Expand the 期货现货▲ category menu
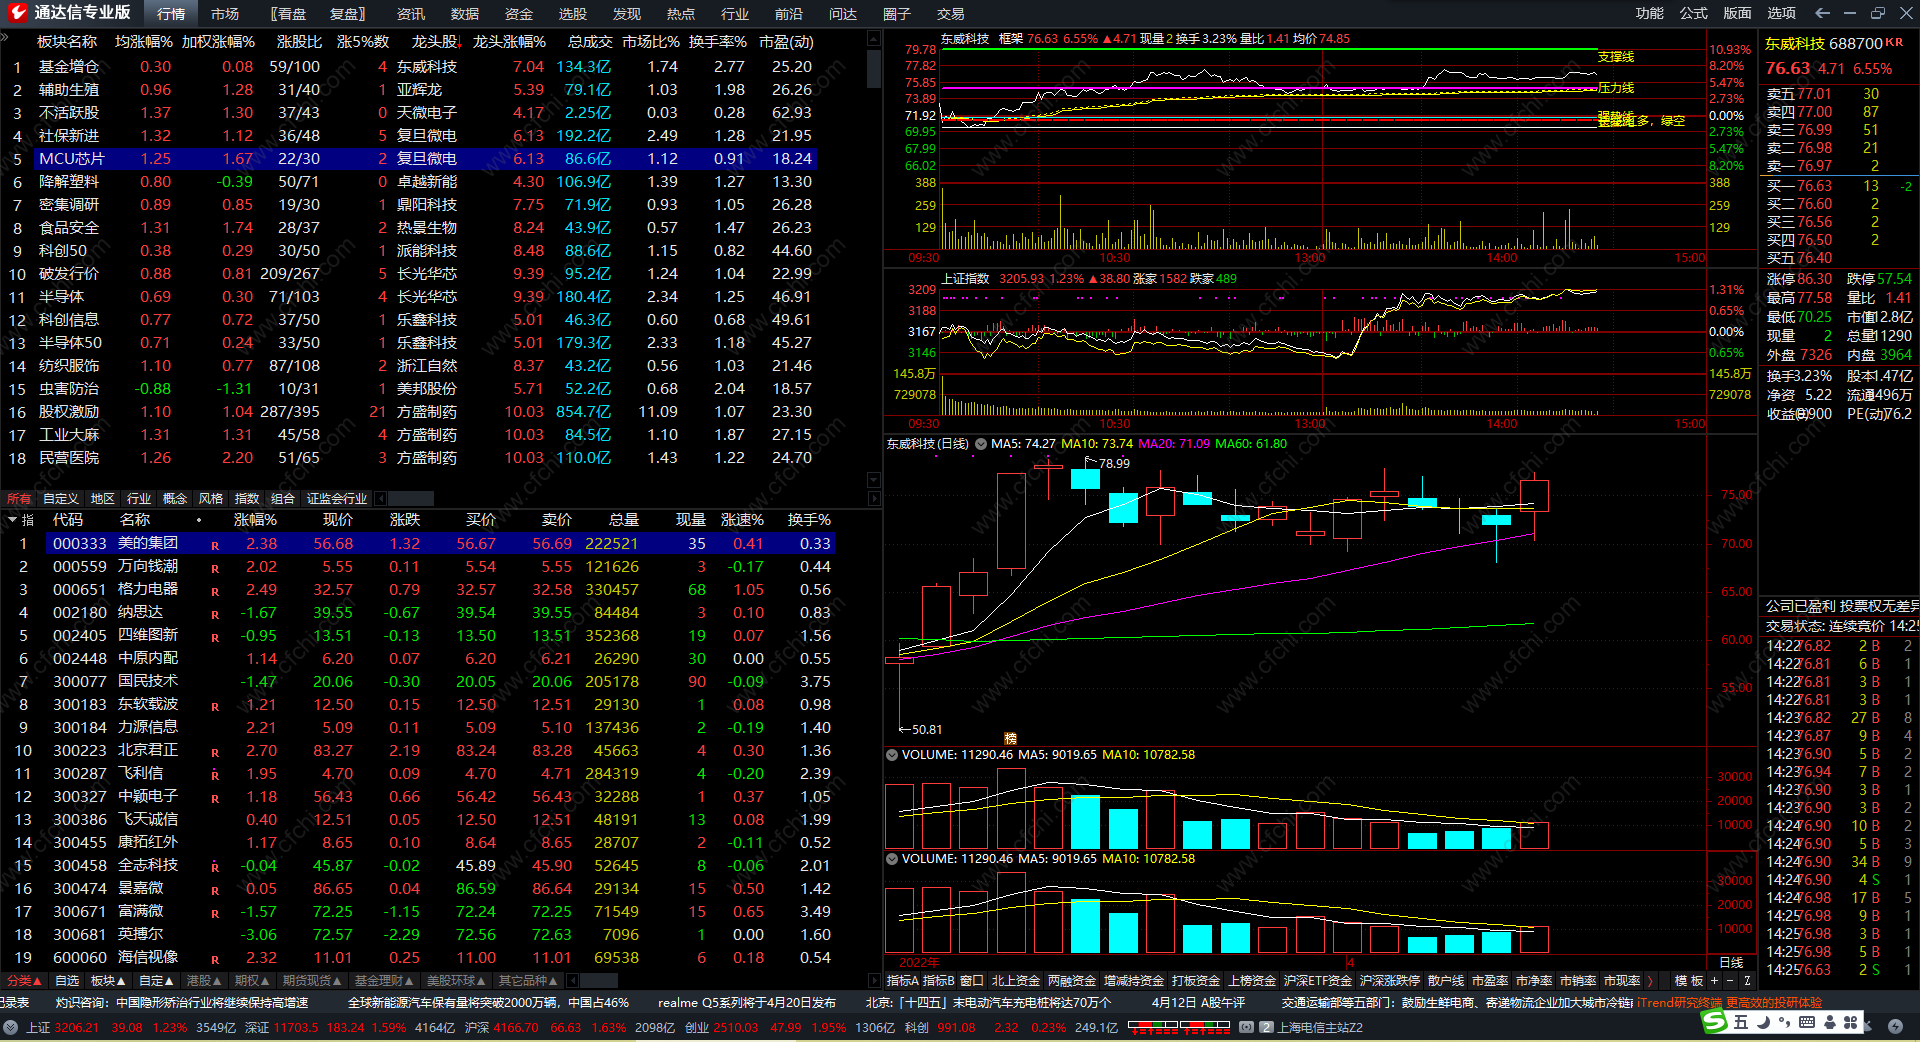 point(313,981)
